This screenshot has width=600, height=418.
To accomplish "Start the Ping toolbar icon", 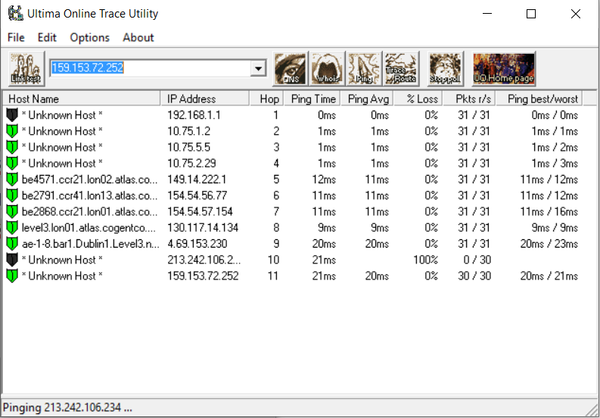I will (x=364, y=68).
